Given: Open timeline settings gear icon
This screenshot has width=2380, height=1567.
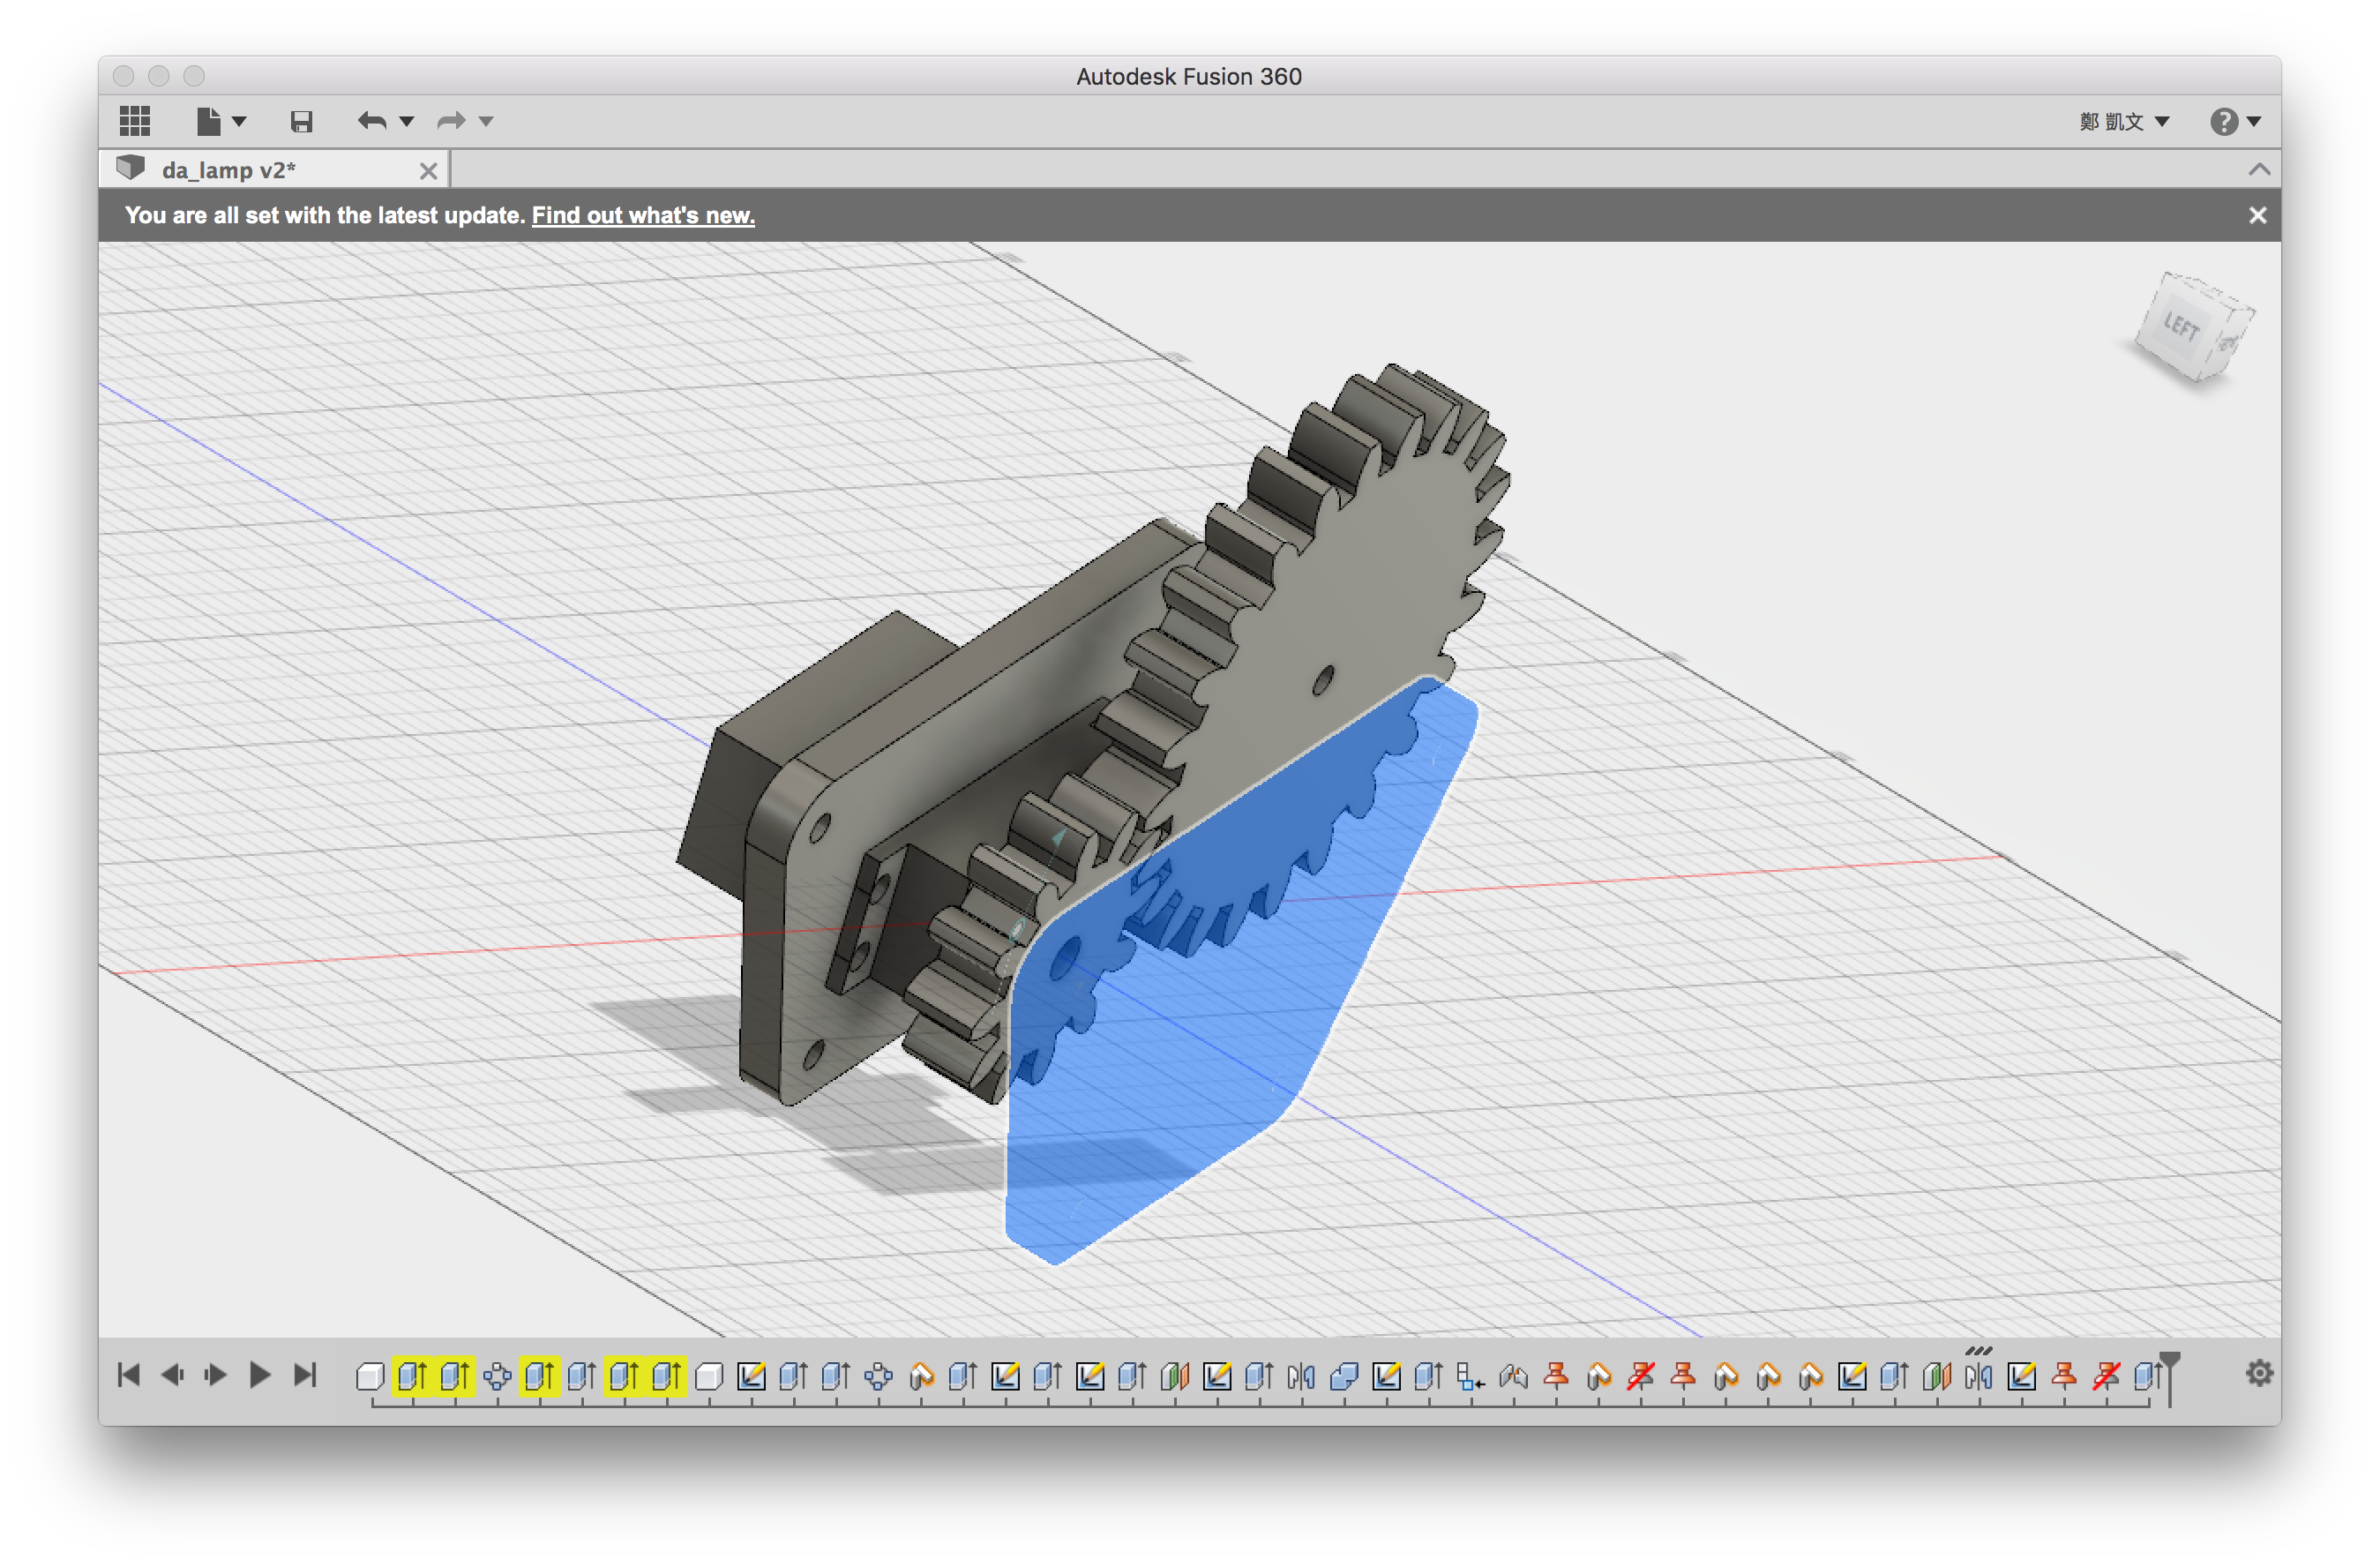Looking at the screenshot, I should [2259, 1373].
